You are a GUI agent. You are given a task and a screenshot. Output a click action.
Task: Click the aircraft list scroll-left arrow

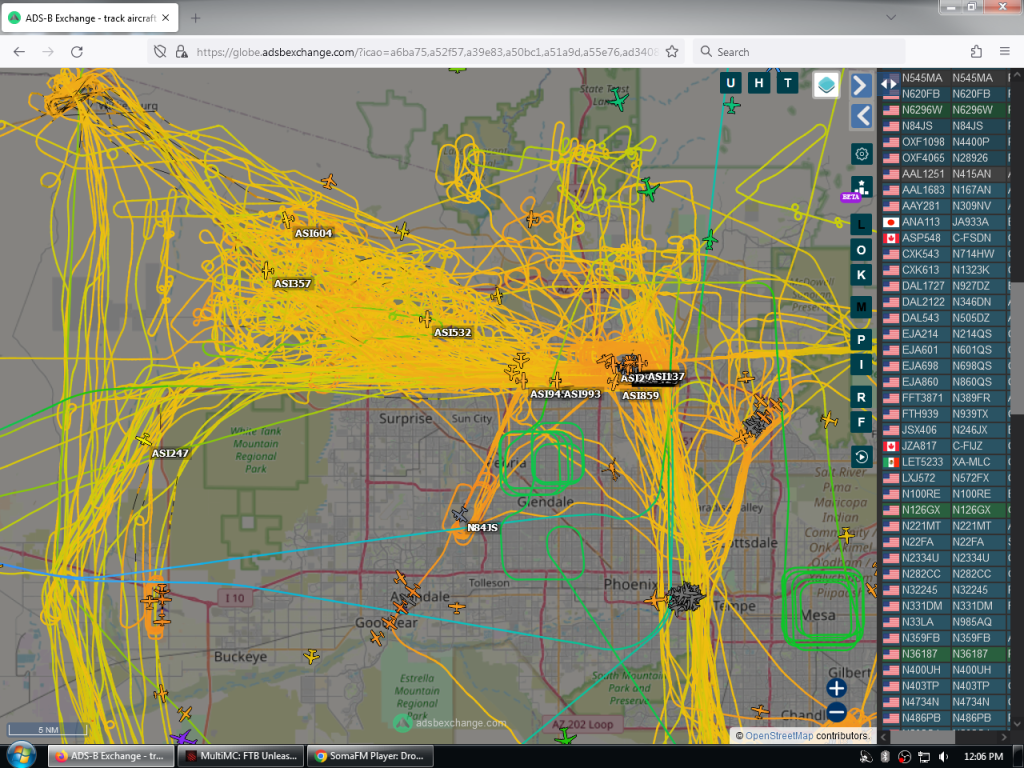pyautogui.click(x=884, y=737)
